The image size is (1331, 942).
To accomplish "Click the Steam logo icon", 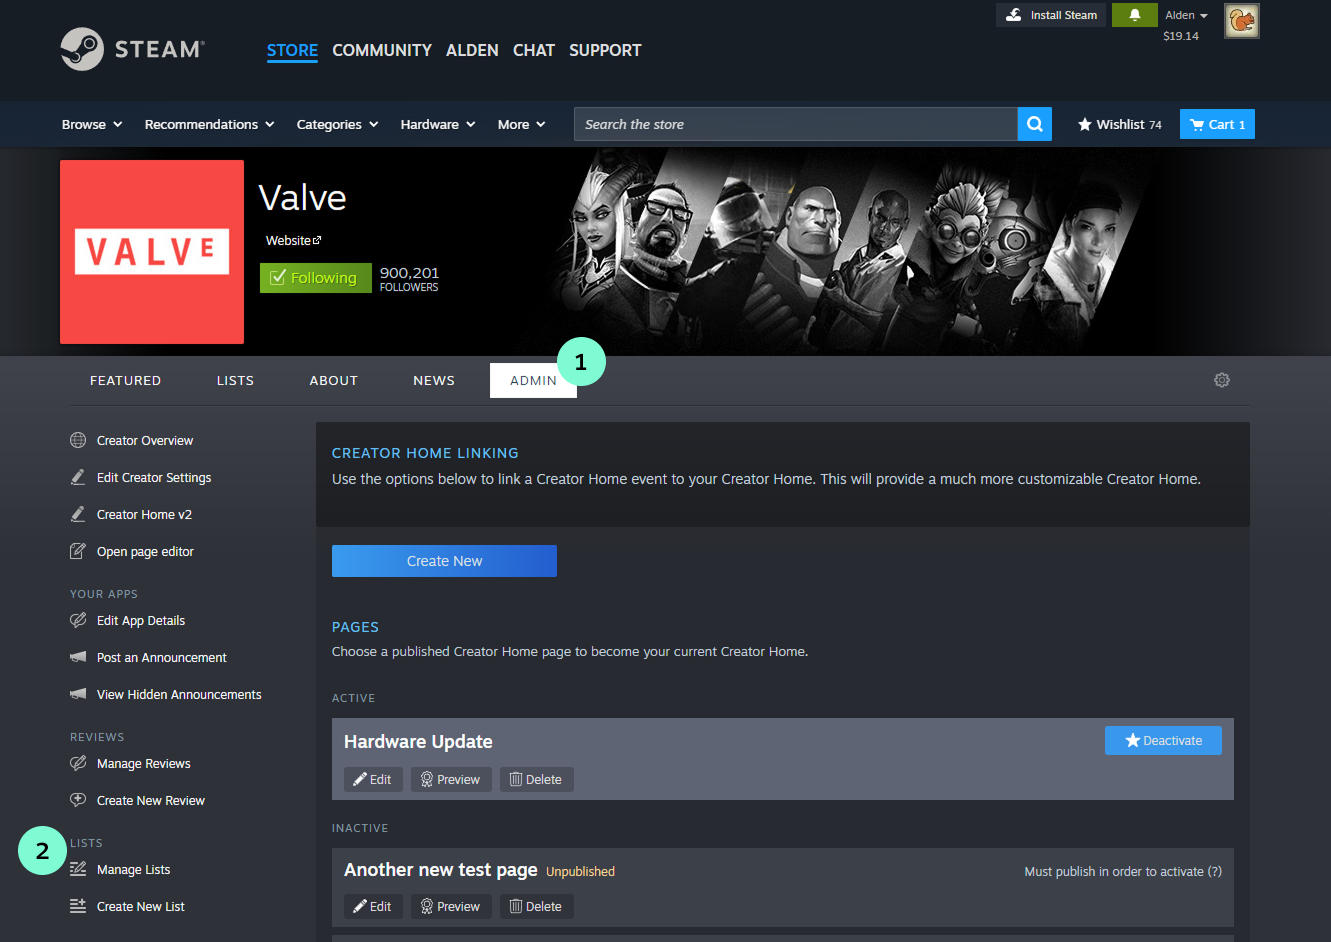I will pos(82,49).
